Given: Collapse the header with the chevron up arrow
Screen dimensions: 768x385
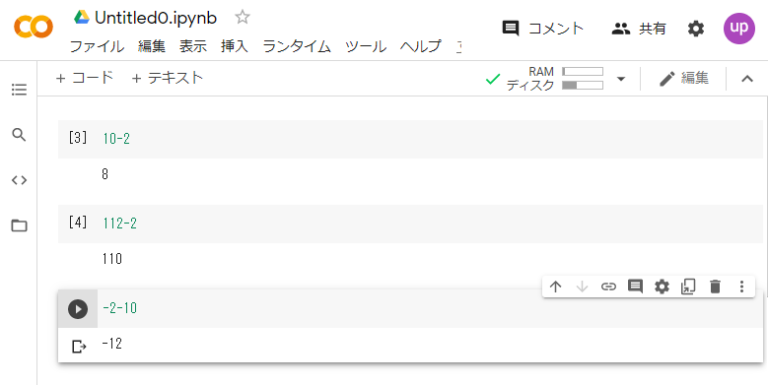Looking at the screenshot, I should coord(747,79).
